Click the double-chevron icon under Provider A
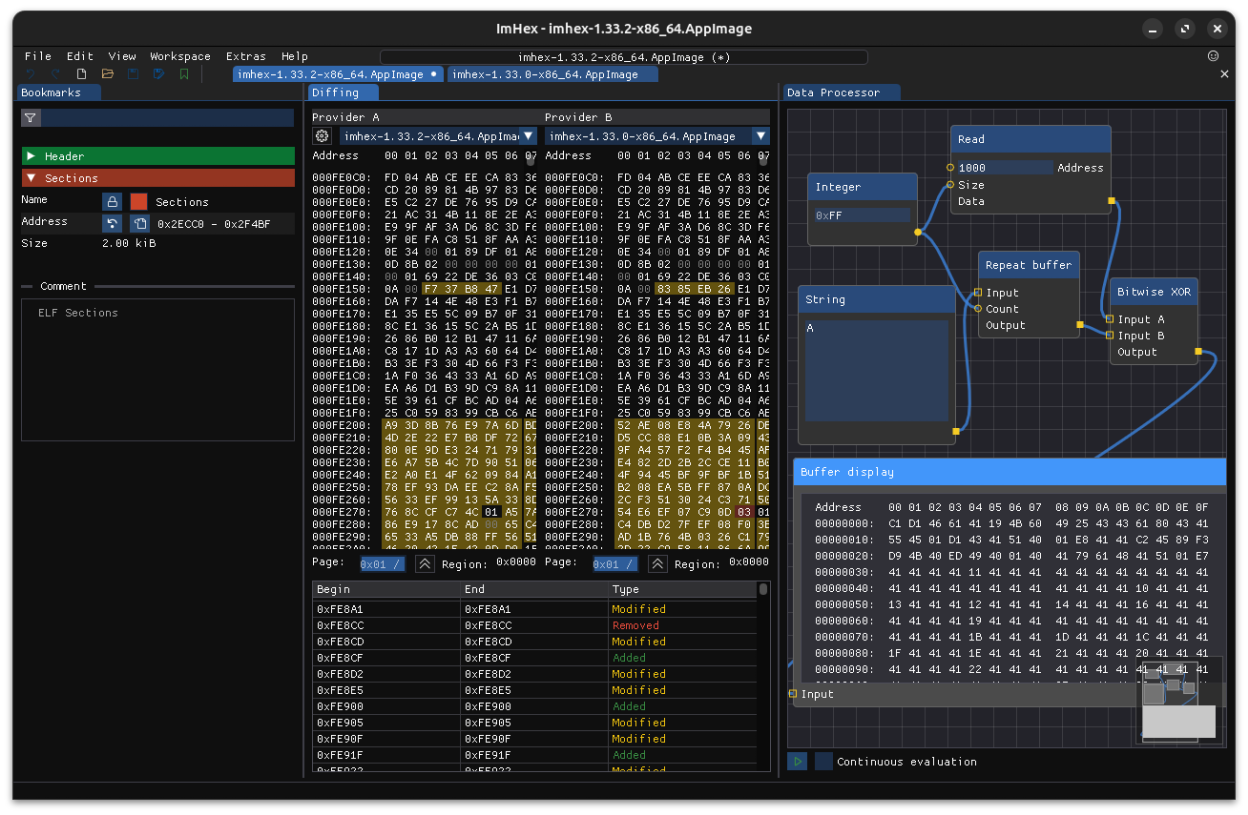The image size is (1248, 815). click(425, 564)
